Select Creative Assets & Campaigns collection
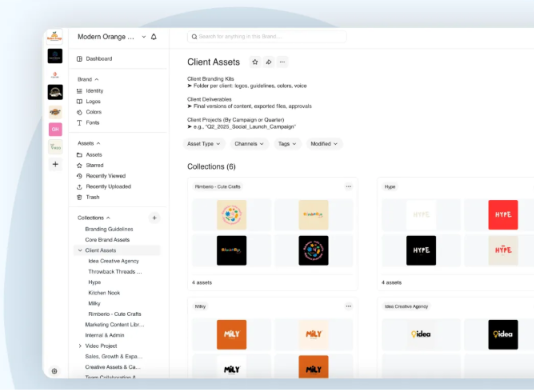534x390 pixels. point(113,367)
